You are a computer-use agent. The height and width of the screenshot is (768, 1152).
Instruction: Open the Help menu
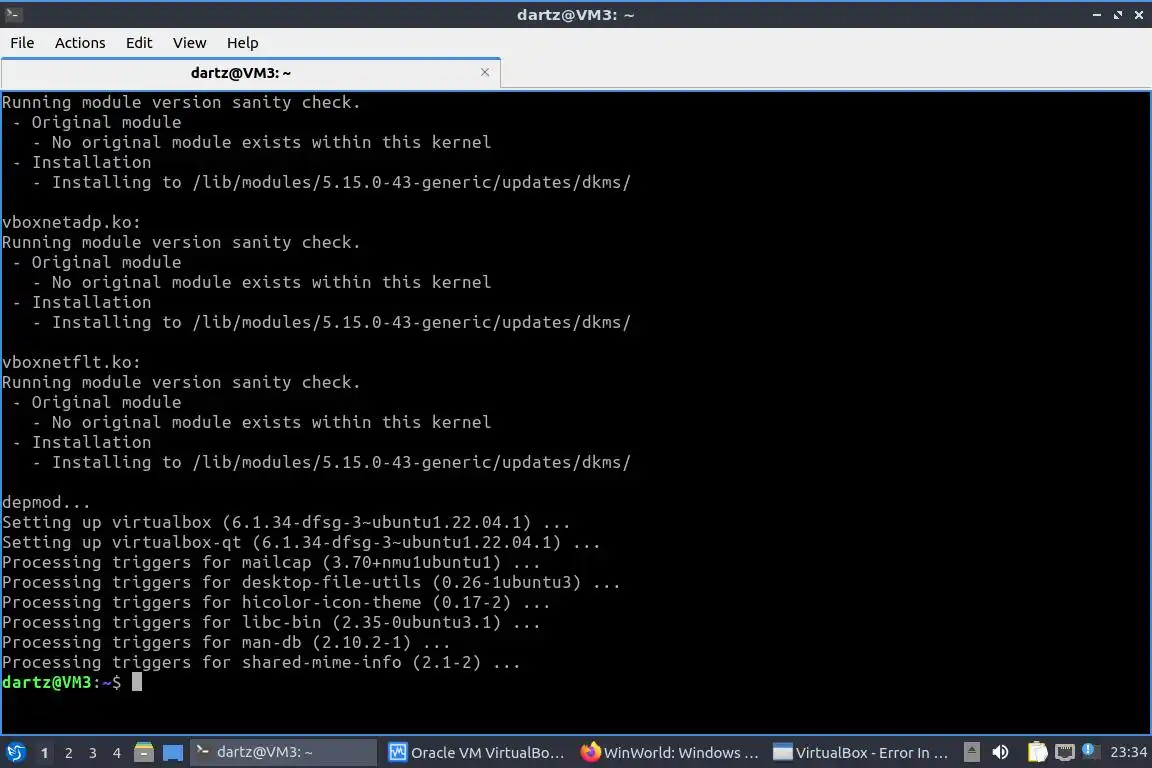tap(242, 43)
